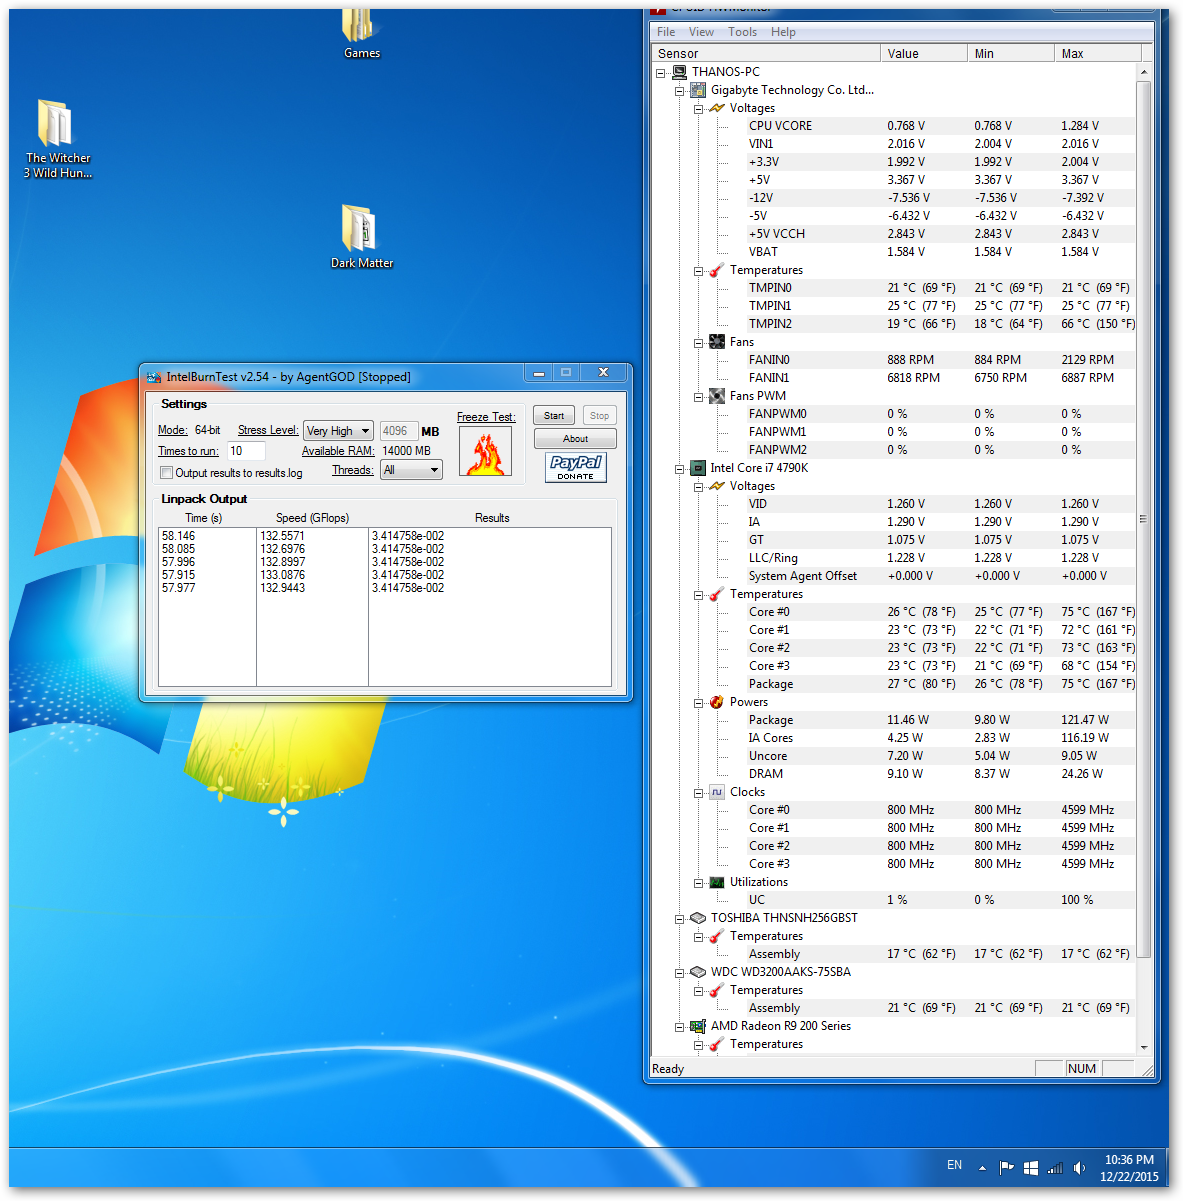Click the Fans PWM node icon

click(x=717, y=396)
